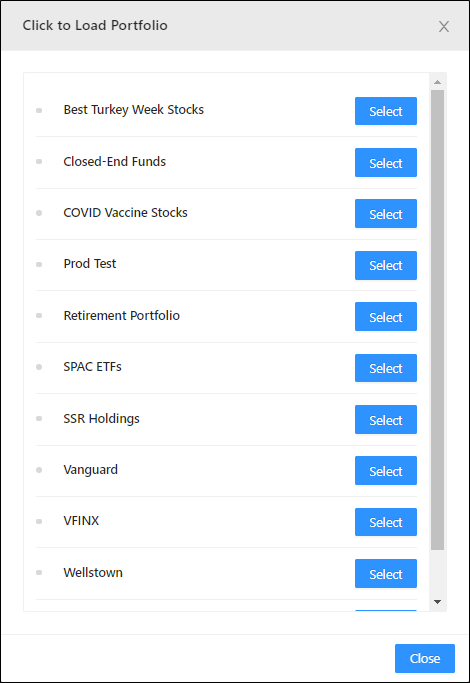Viewport: 470px width, 683px height.
Task: Select the SPAC ETFs portfolio
Action: click(x=385, y=368)
